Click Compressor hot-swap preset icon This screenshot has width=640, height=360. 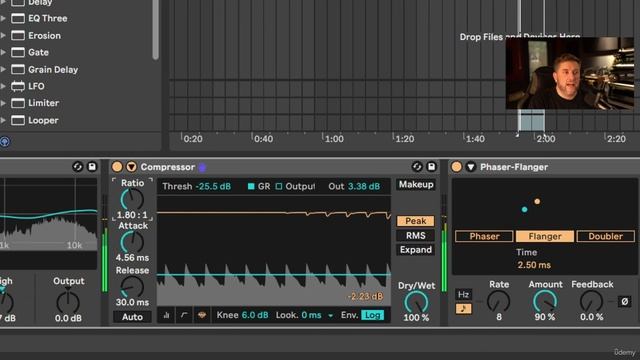pos(417,167)
